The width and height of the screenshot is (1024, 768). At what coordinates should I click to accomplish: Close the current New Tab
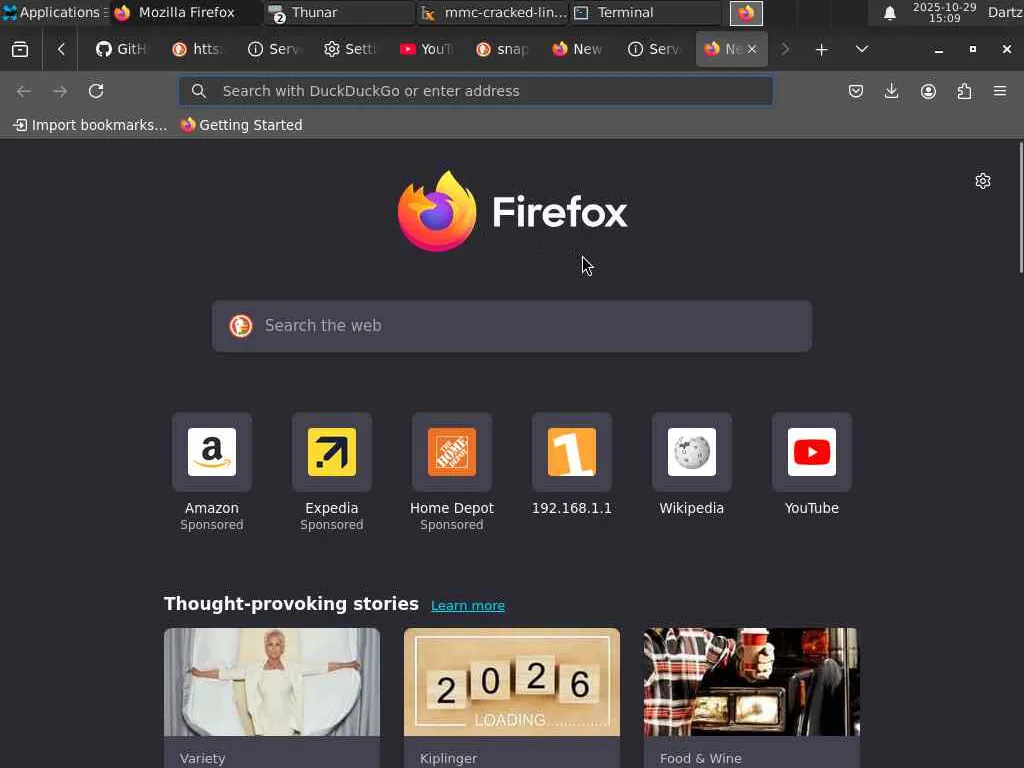coord(752,49)
